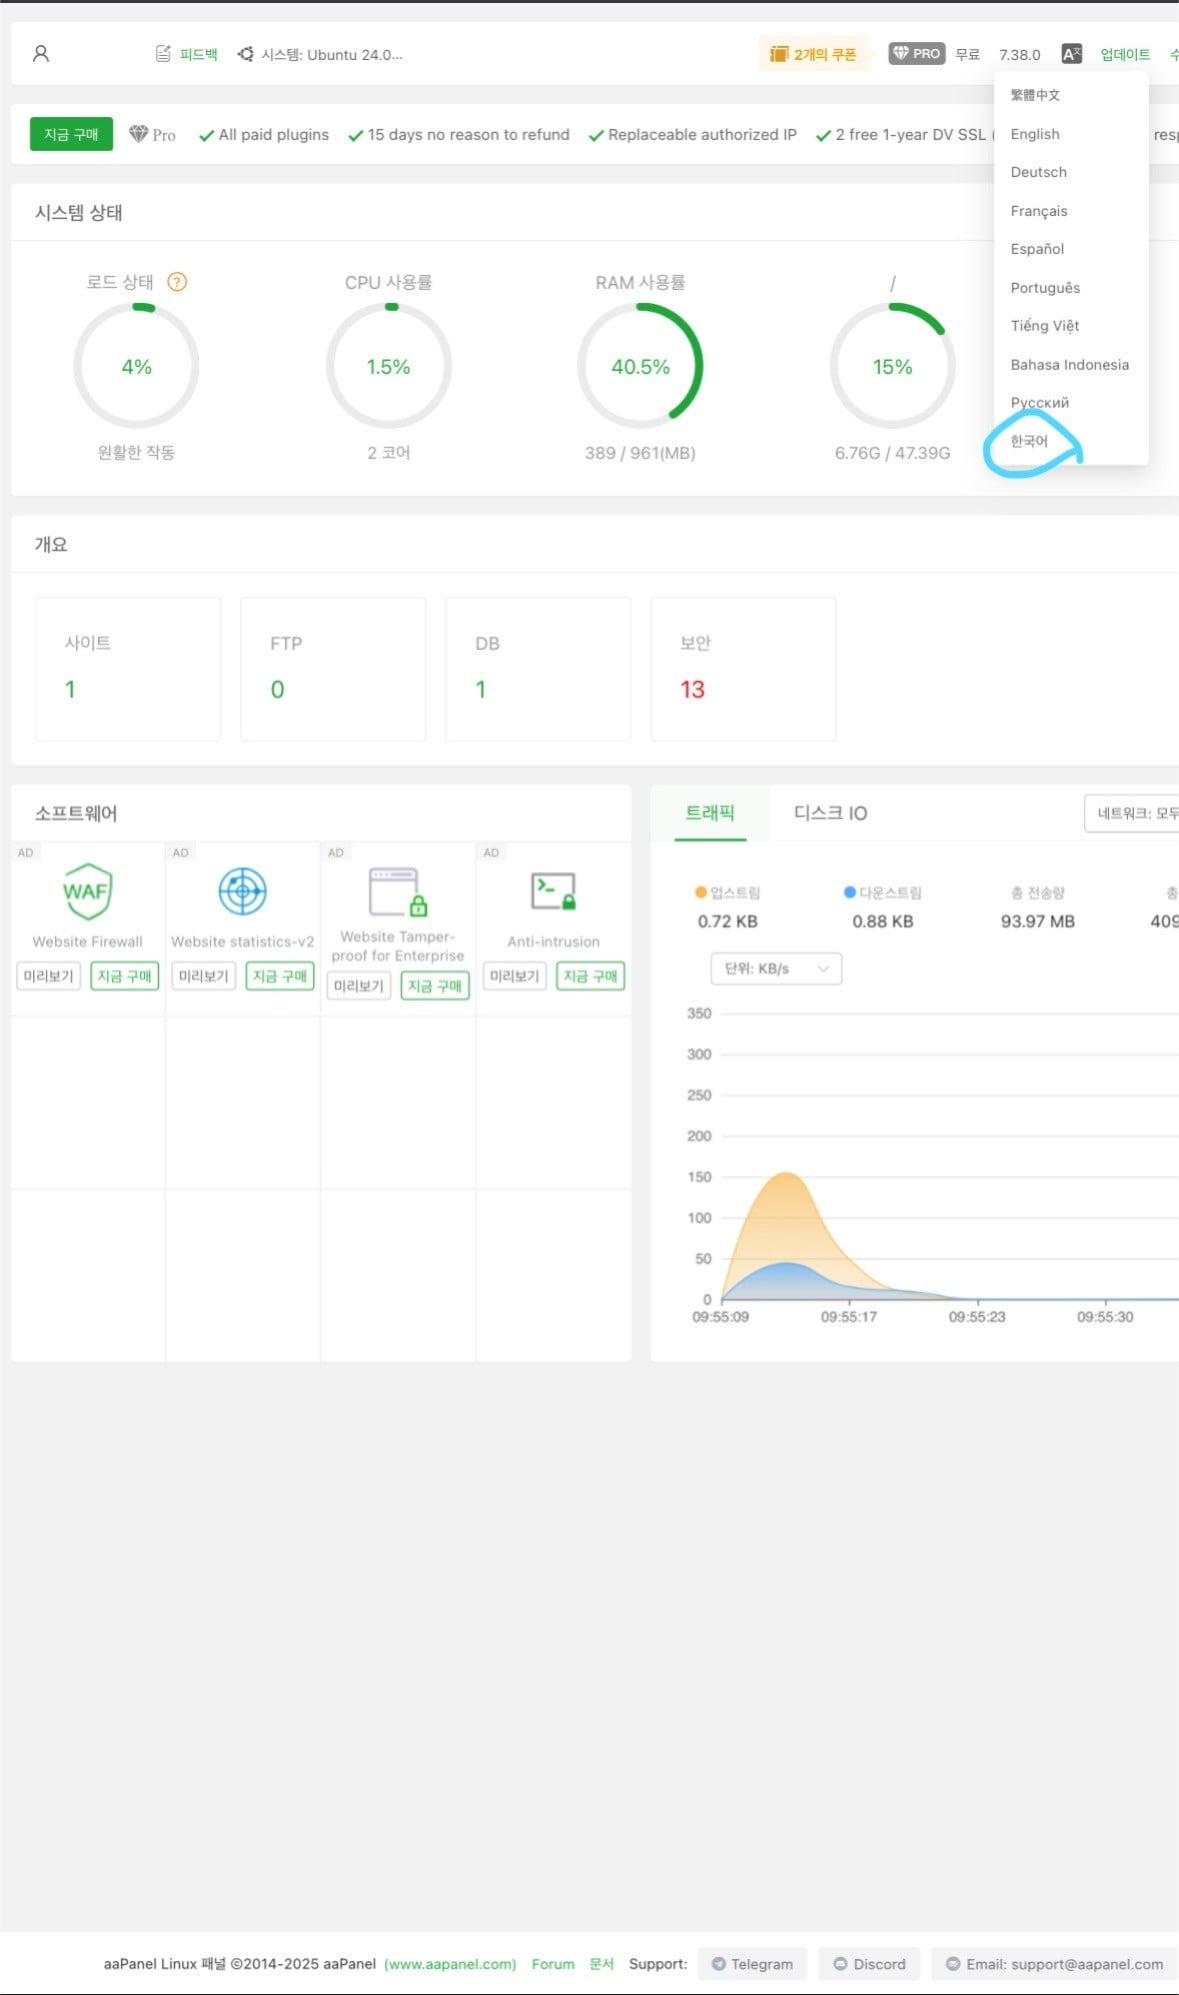Click the Website statistics-v2 icon
Viewport: 1179px width, 1995px height.
(242, 890)
